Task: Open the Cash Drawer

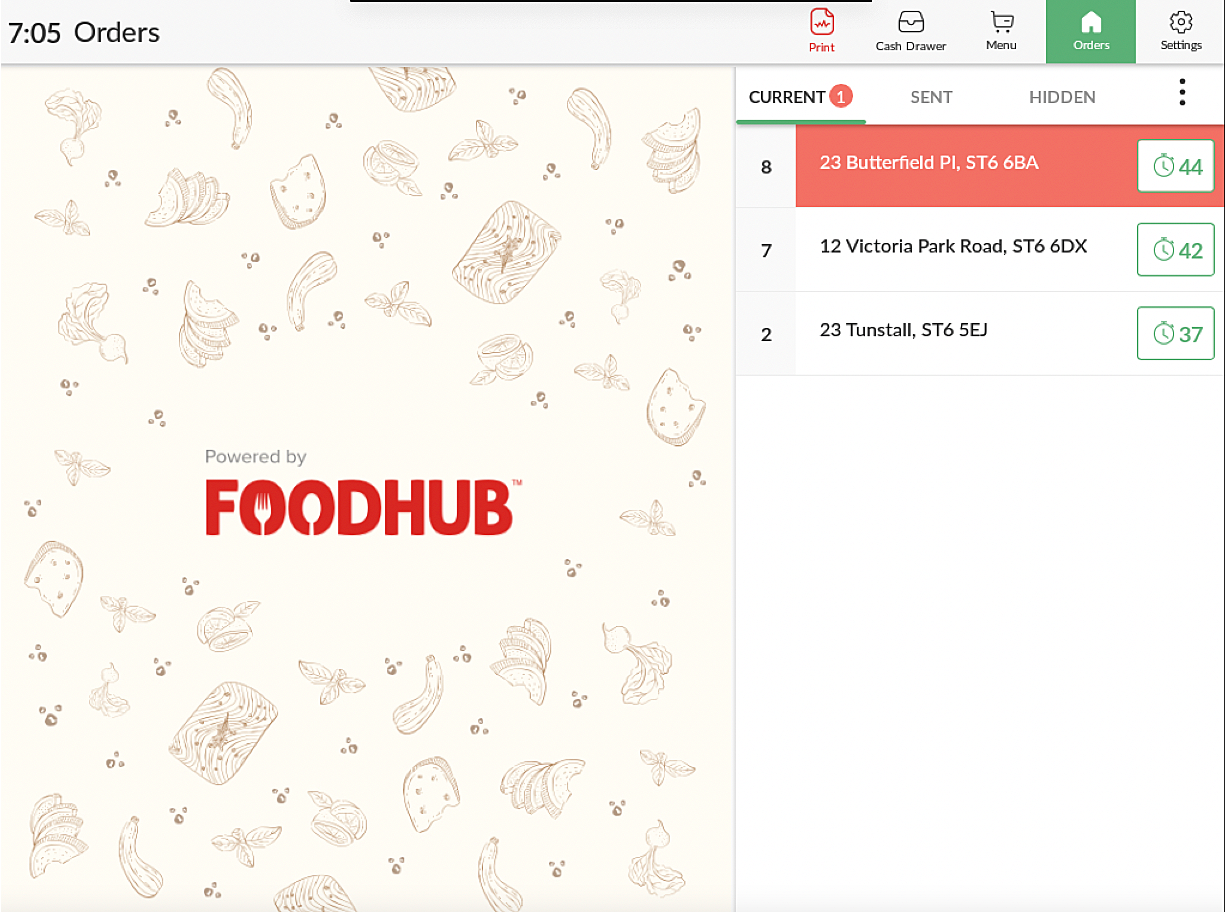Action: coord(910,31)
